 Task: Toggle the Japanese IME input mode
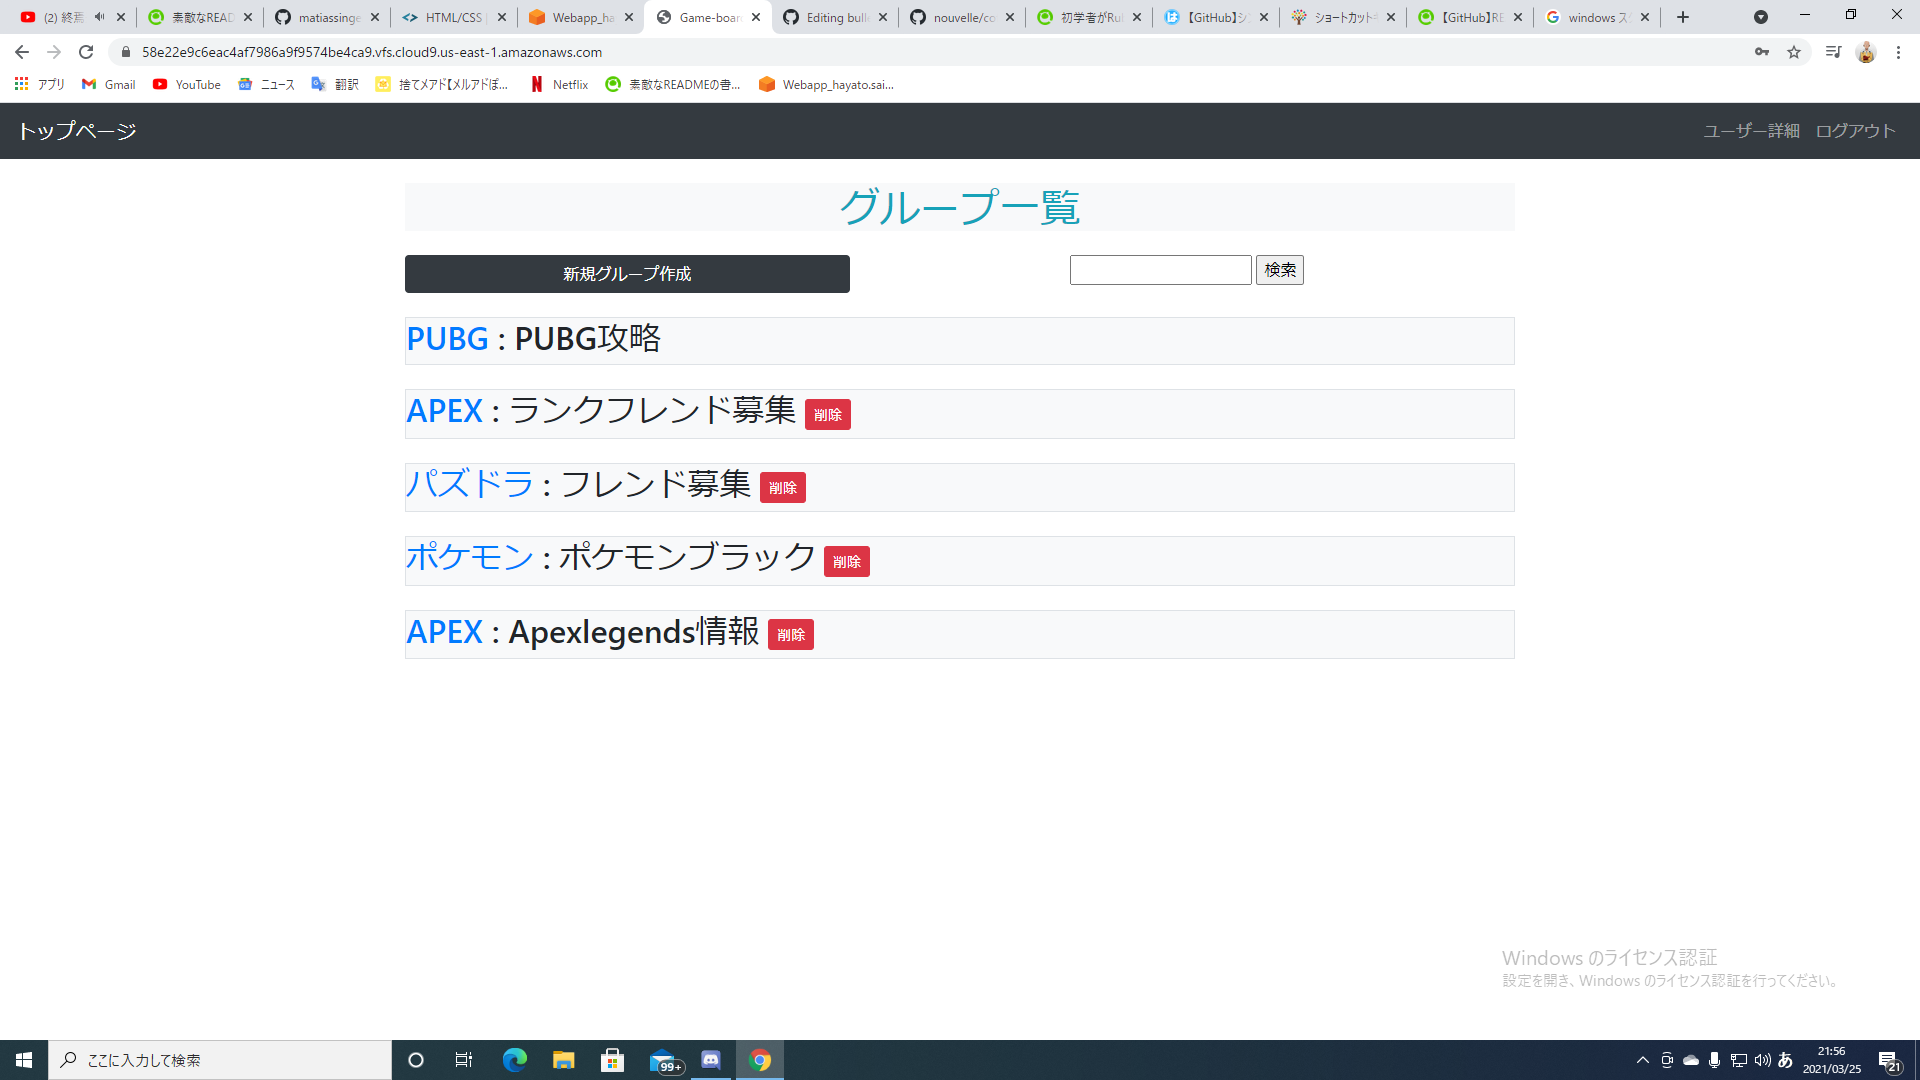click(1786, 1059)
